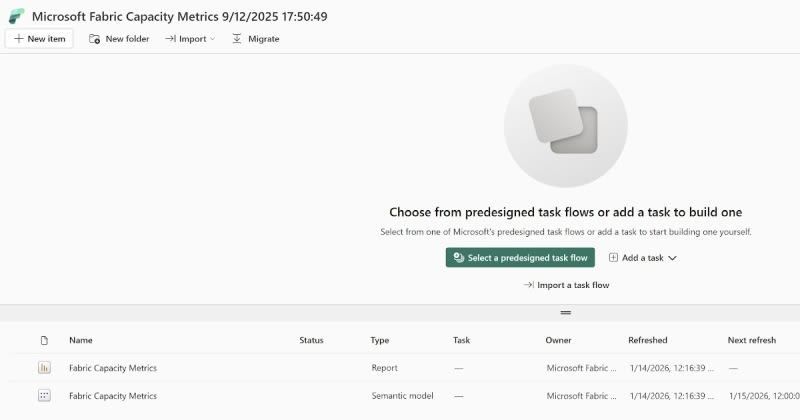Click the New folder toolbar button
Screen dimensions: 800x420
click(119, 39)
